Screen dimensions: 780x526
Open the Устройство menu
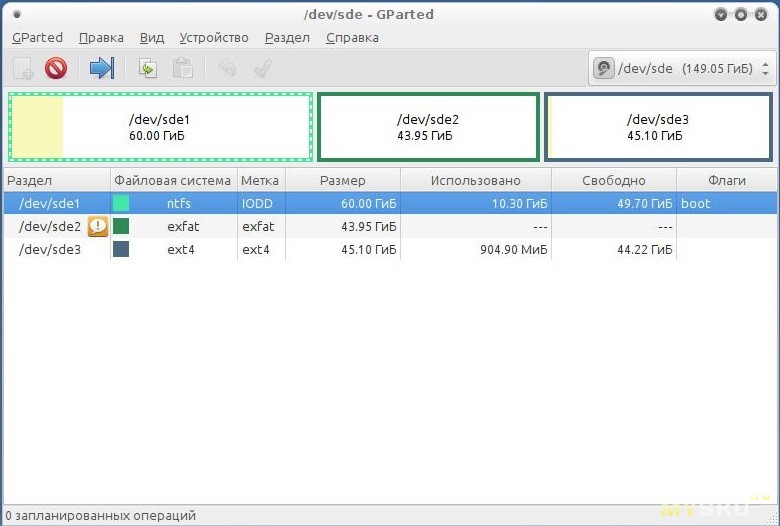pyautogui.click(x=214, y=38)
